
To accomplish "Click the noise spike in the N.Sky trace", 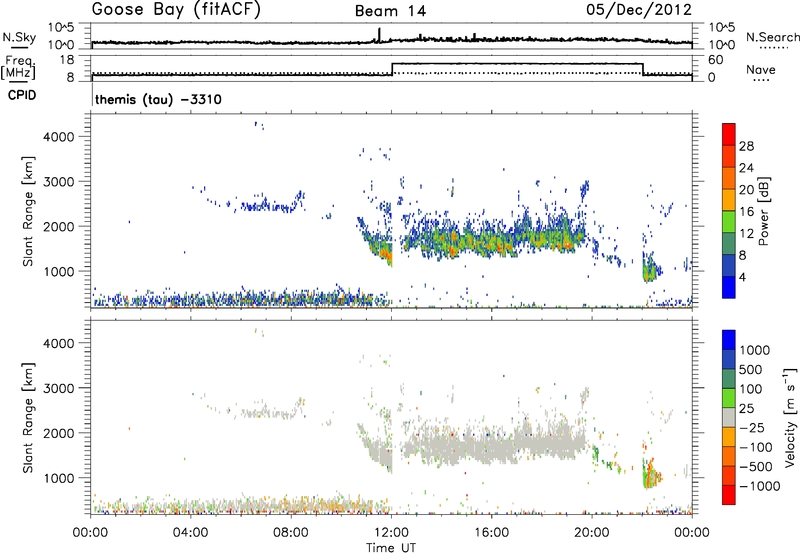I will pyautogui.click(x=379, y=35).
